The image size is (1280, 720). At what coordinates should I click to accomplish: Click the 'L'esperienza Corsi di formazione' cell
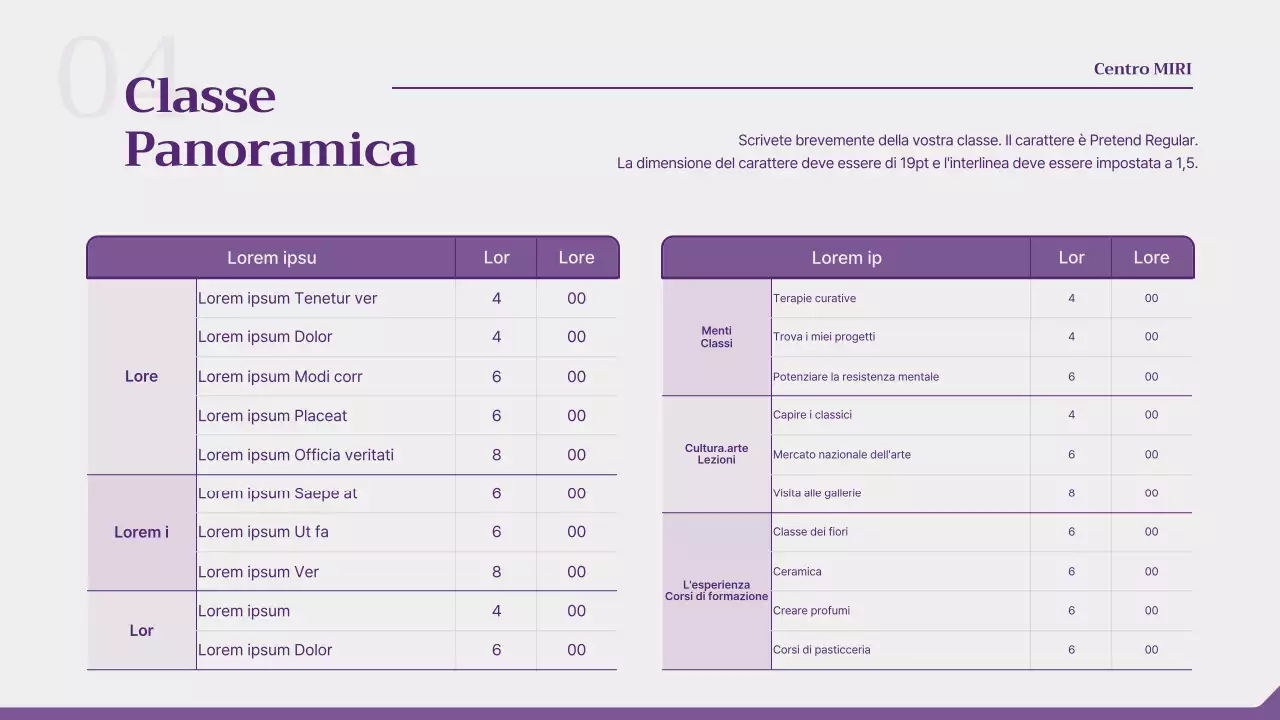[x=716, y=590]
